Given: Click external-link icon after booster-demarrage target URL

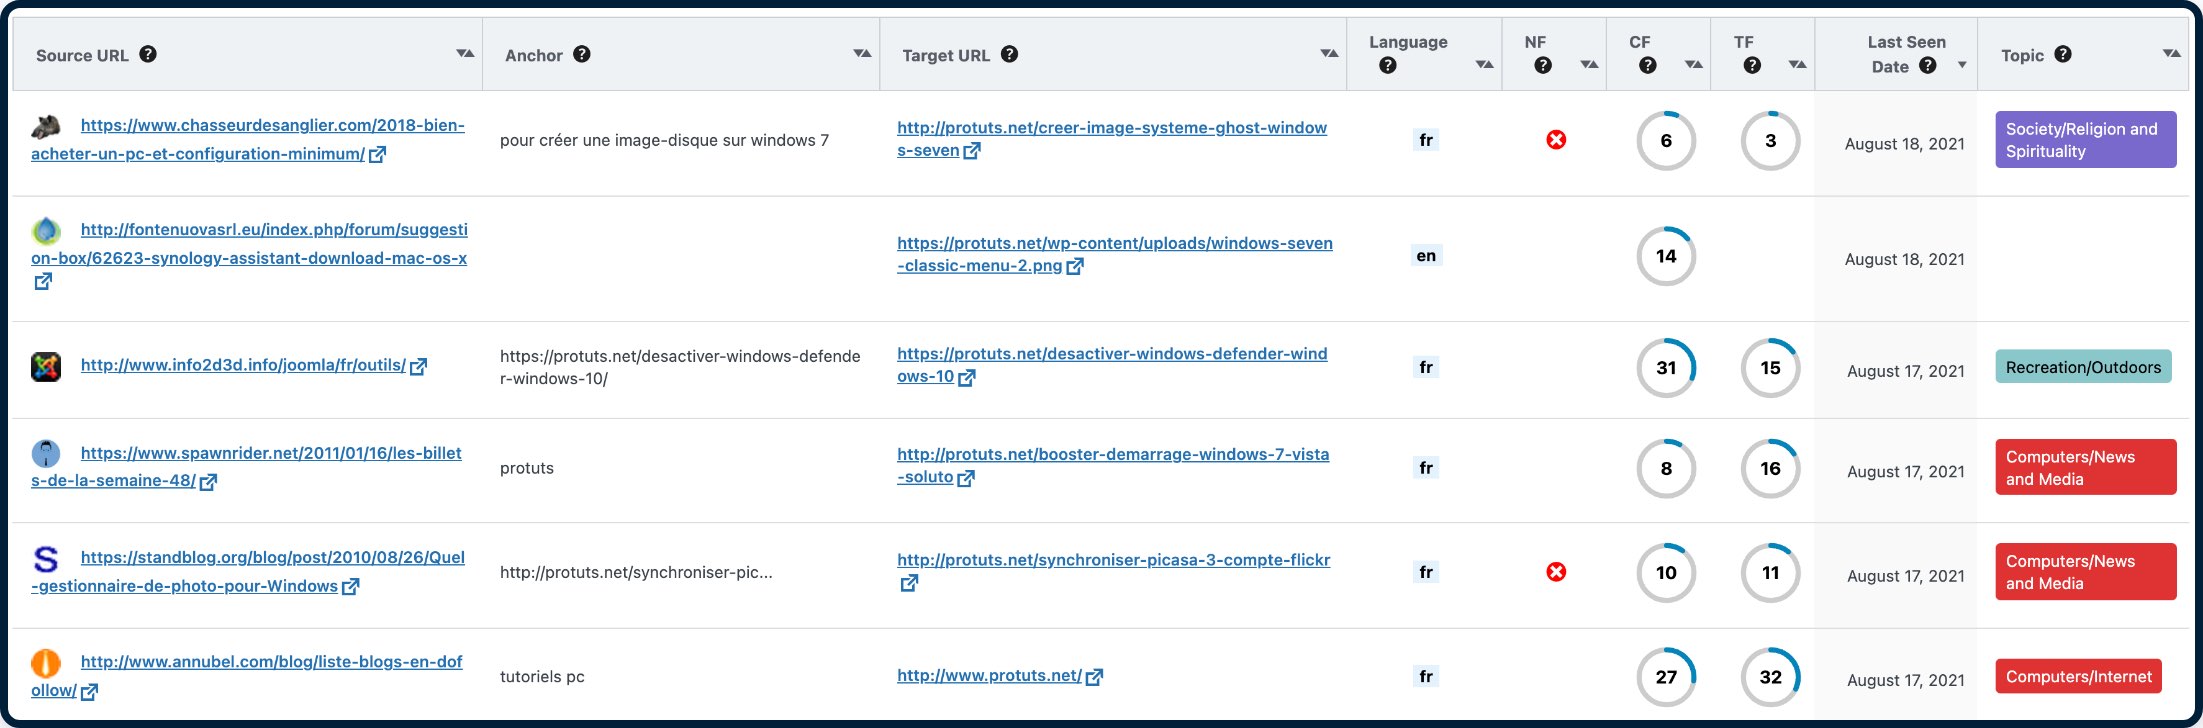Looking at the screenshot, I should coord(966,478).
